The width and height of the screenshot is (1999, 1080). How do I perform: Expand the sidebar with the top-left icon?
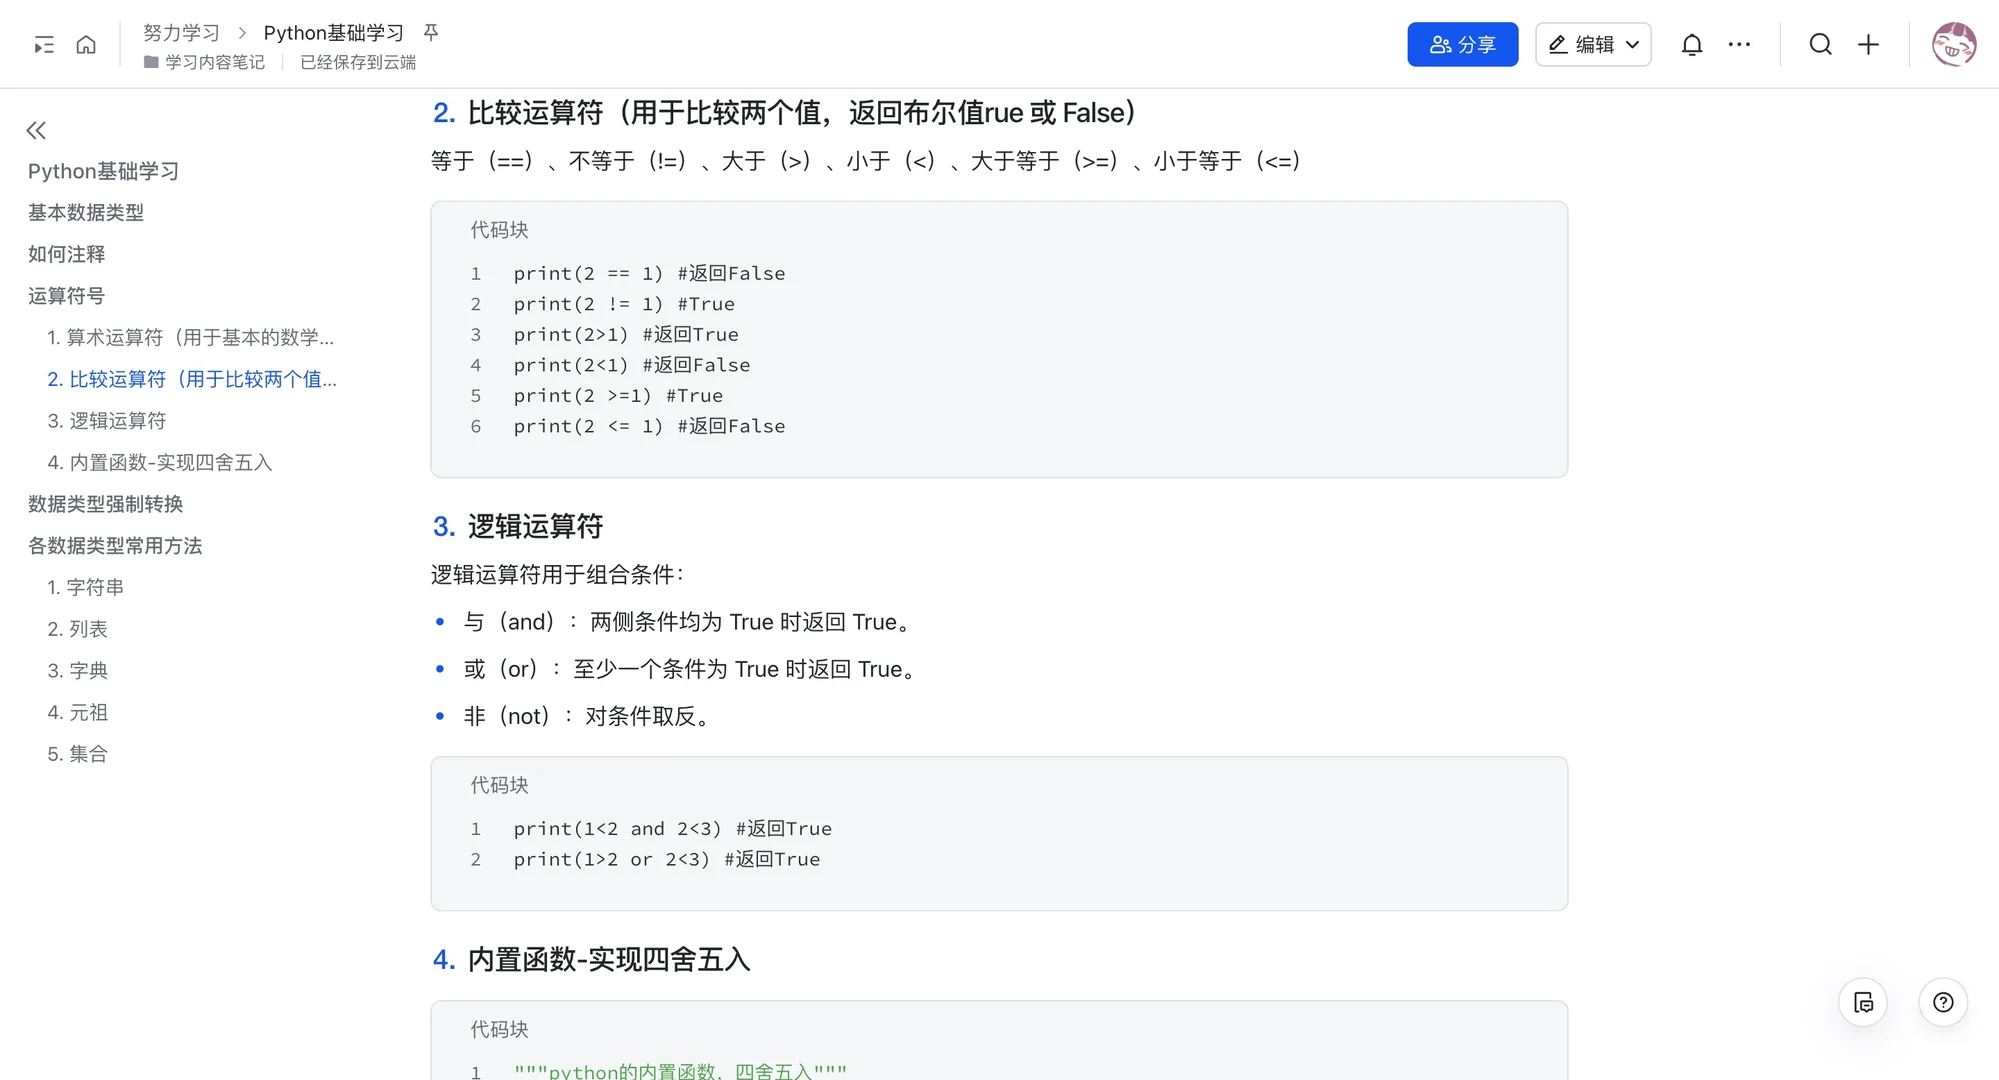pyautogui.click(x=42, y=44)
